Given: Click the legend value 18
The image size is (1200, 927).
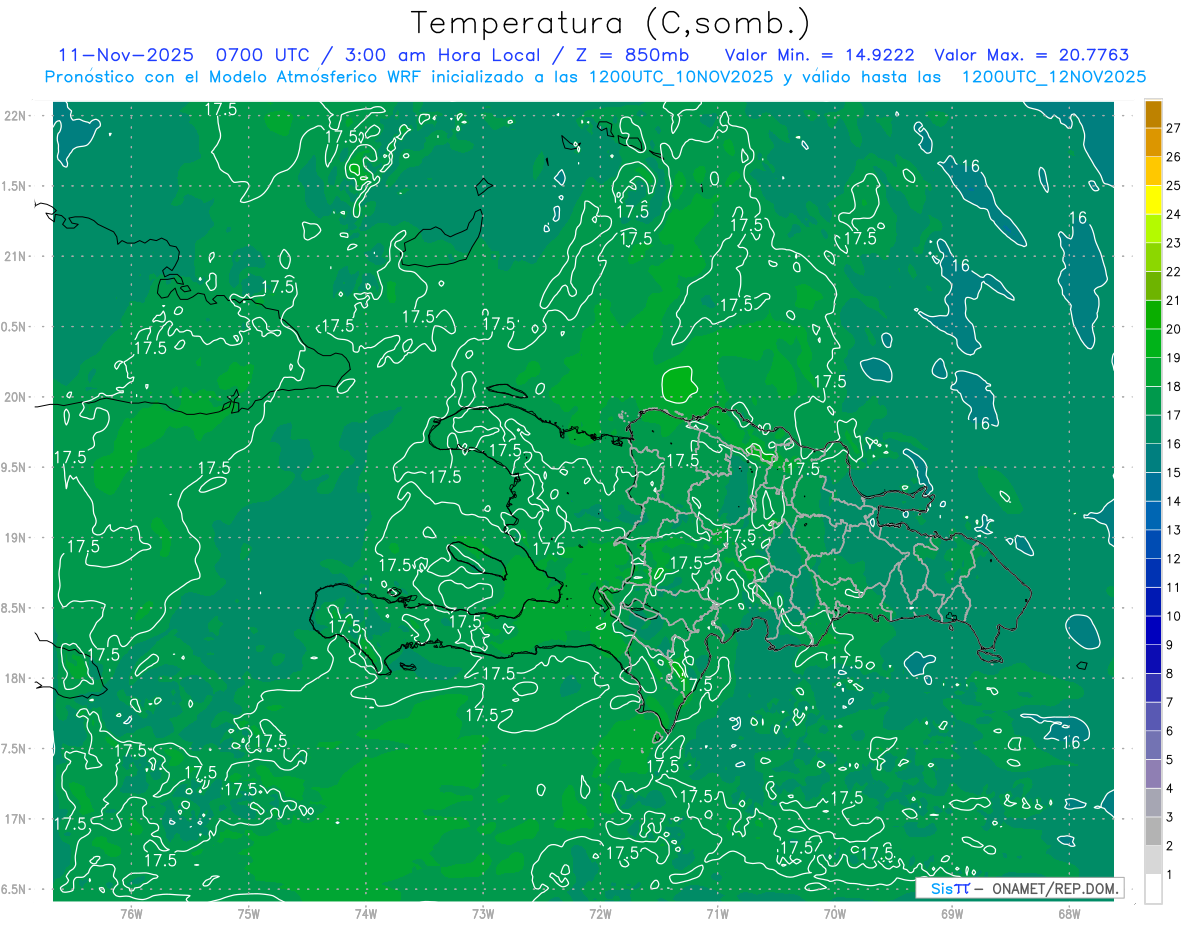Looking at the screenshot, I should [1174, 387].
